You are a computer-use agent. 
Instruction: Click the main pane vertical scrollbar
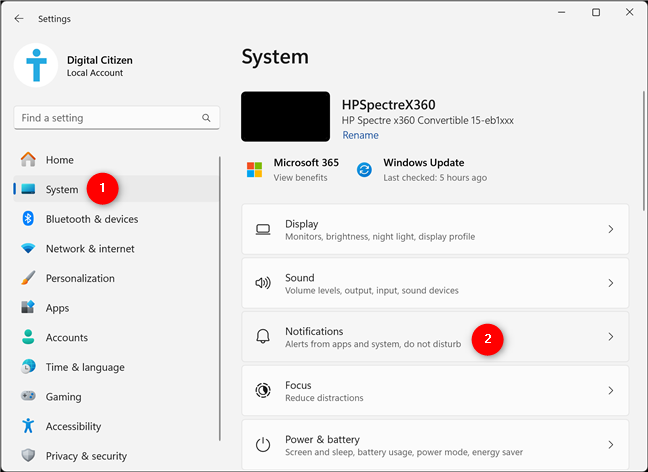pos(644,151)
